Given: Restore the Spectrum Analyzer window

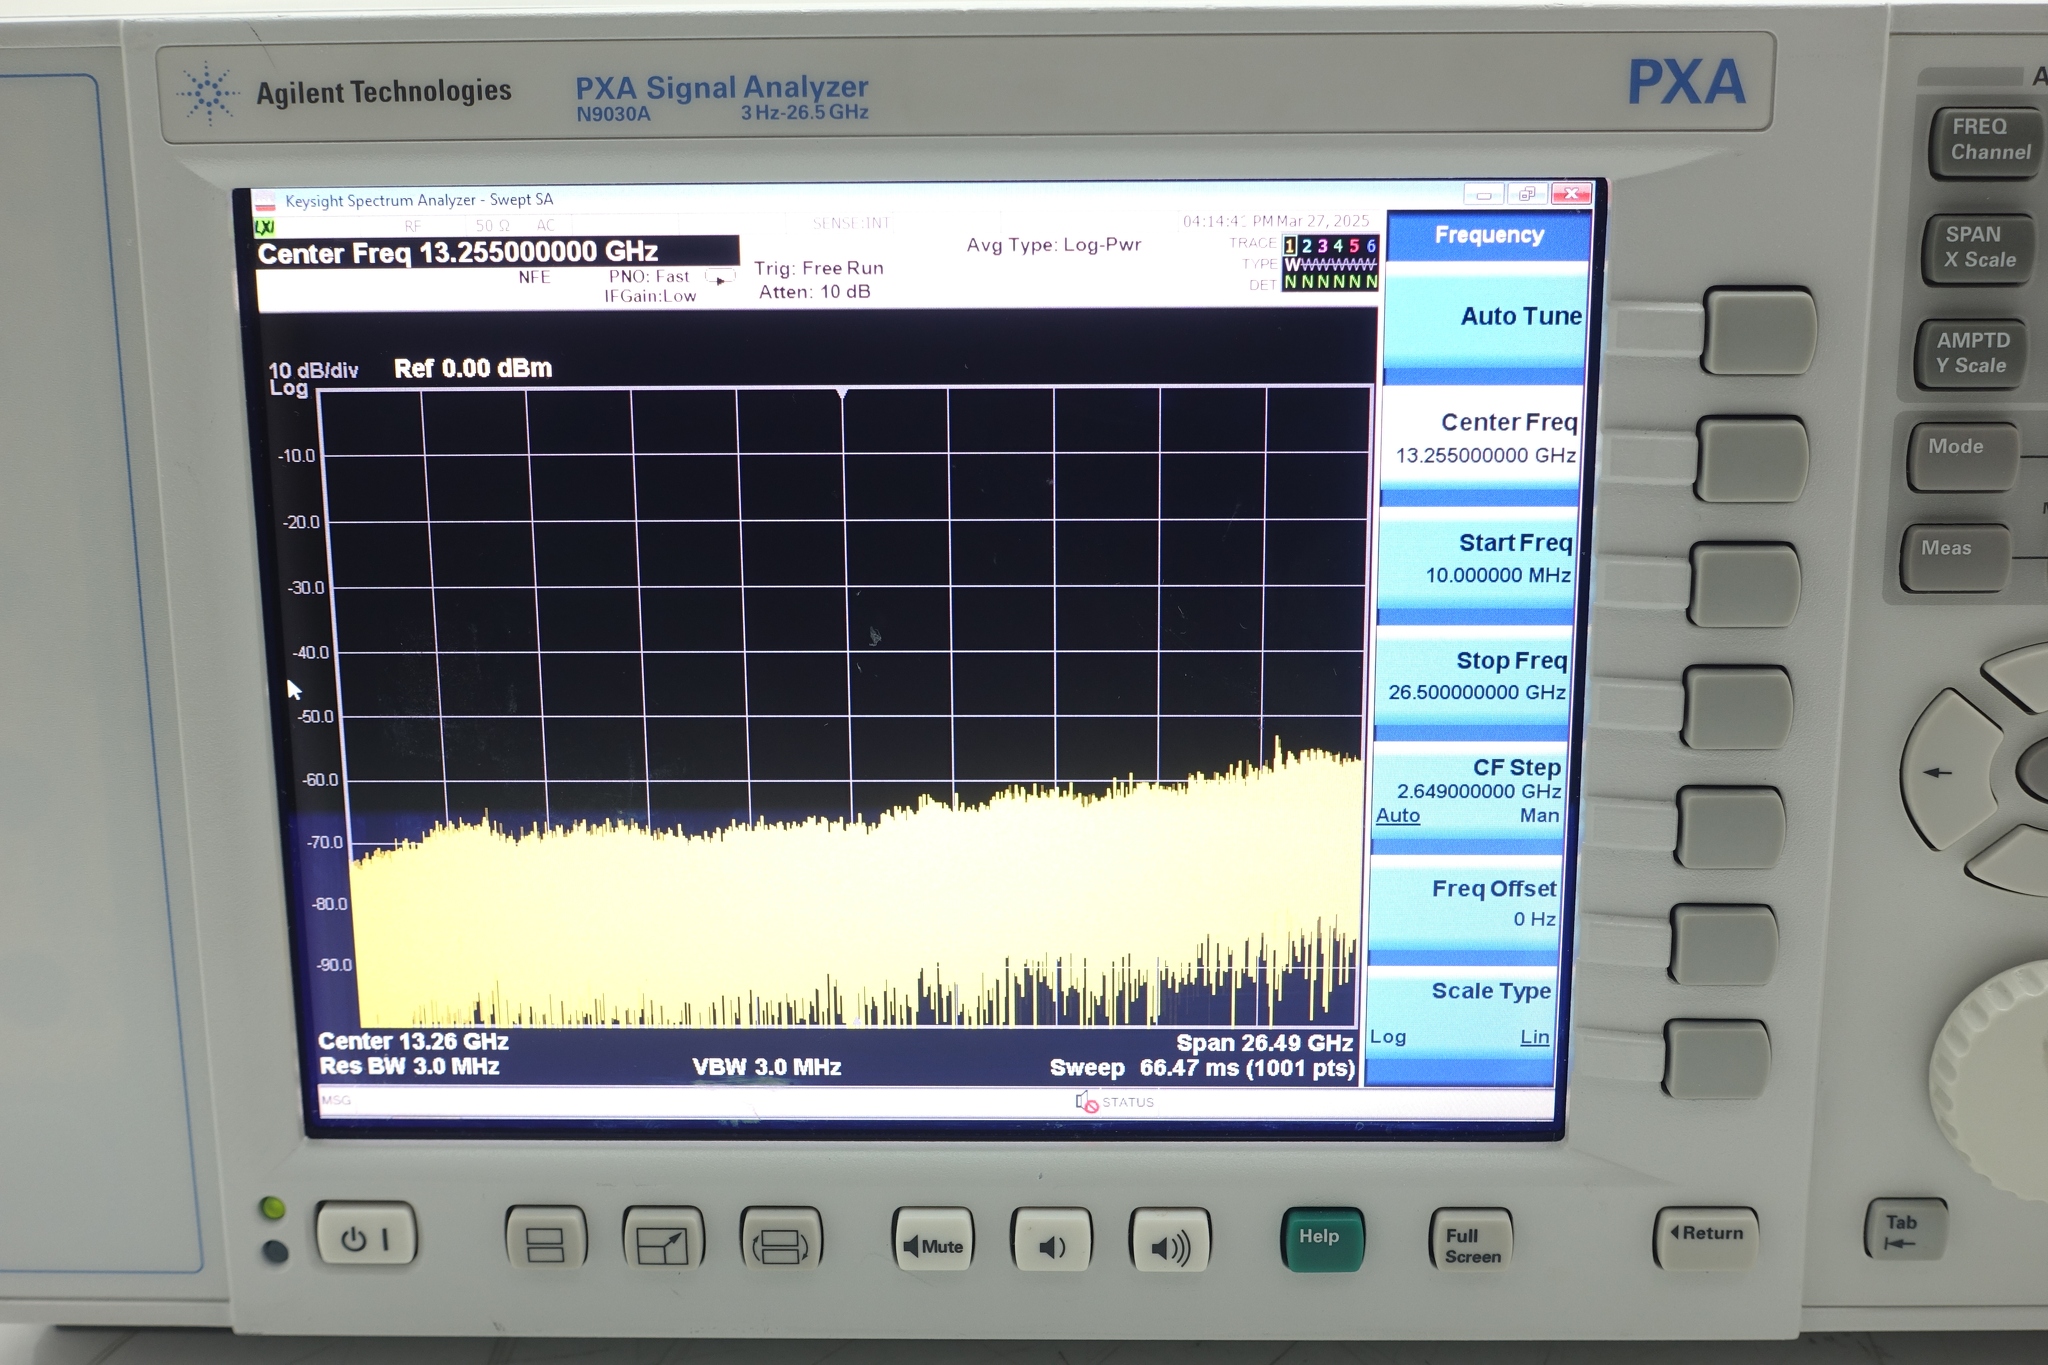Looking at the screenshot, I should 1527,194.
